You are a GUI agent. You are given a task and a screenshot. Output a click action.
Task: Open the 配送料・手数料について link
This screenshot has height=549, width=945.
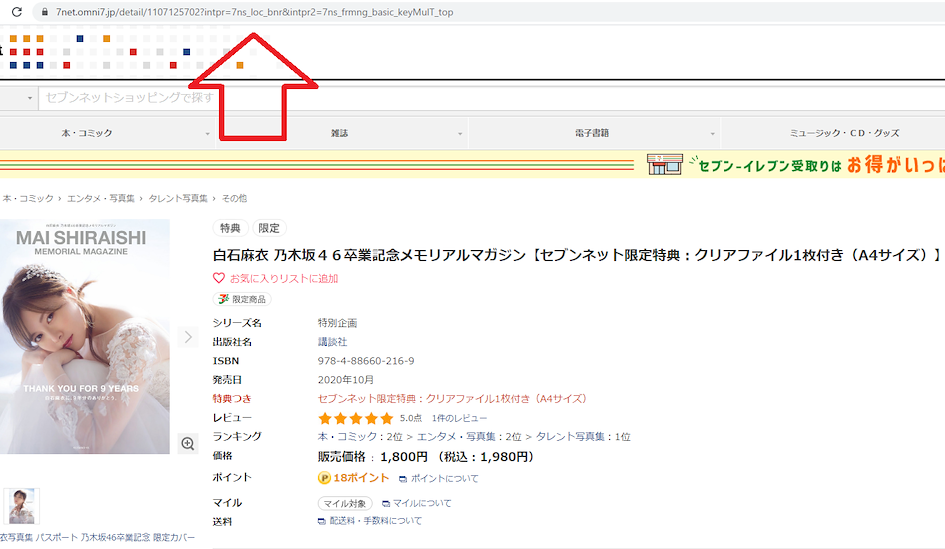point(376,521)
